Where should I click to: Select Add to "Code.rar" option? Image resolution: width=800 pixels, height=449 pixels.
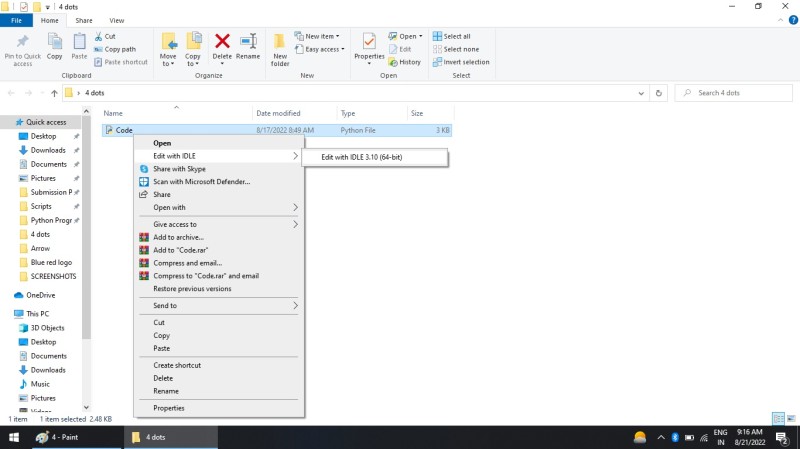pyautogui.click(x=180, y=250)
